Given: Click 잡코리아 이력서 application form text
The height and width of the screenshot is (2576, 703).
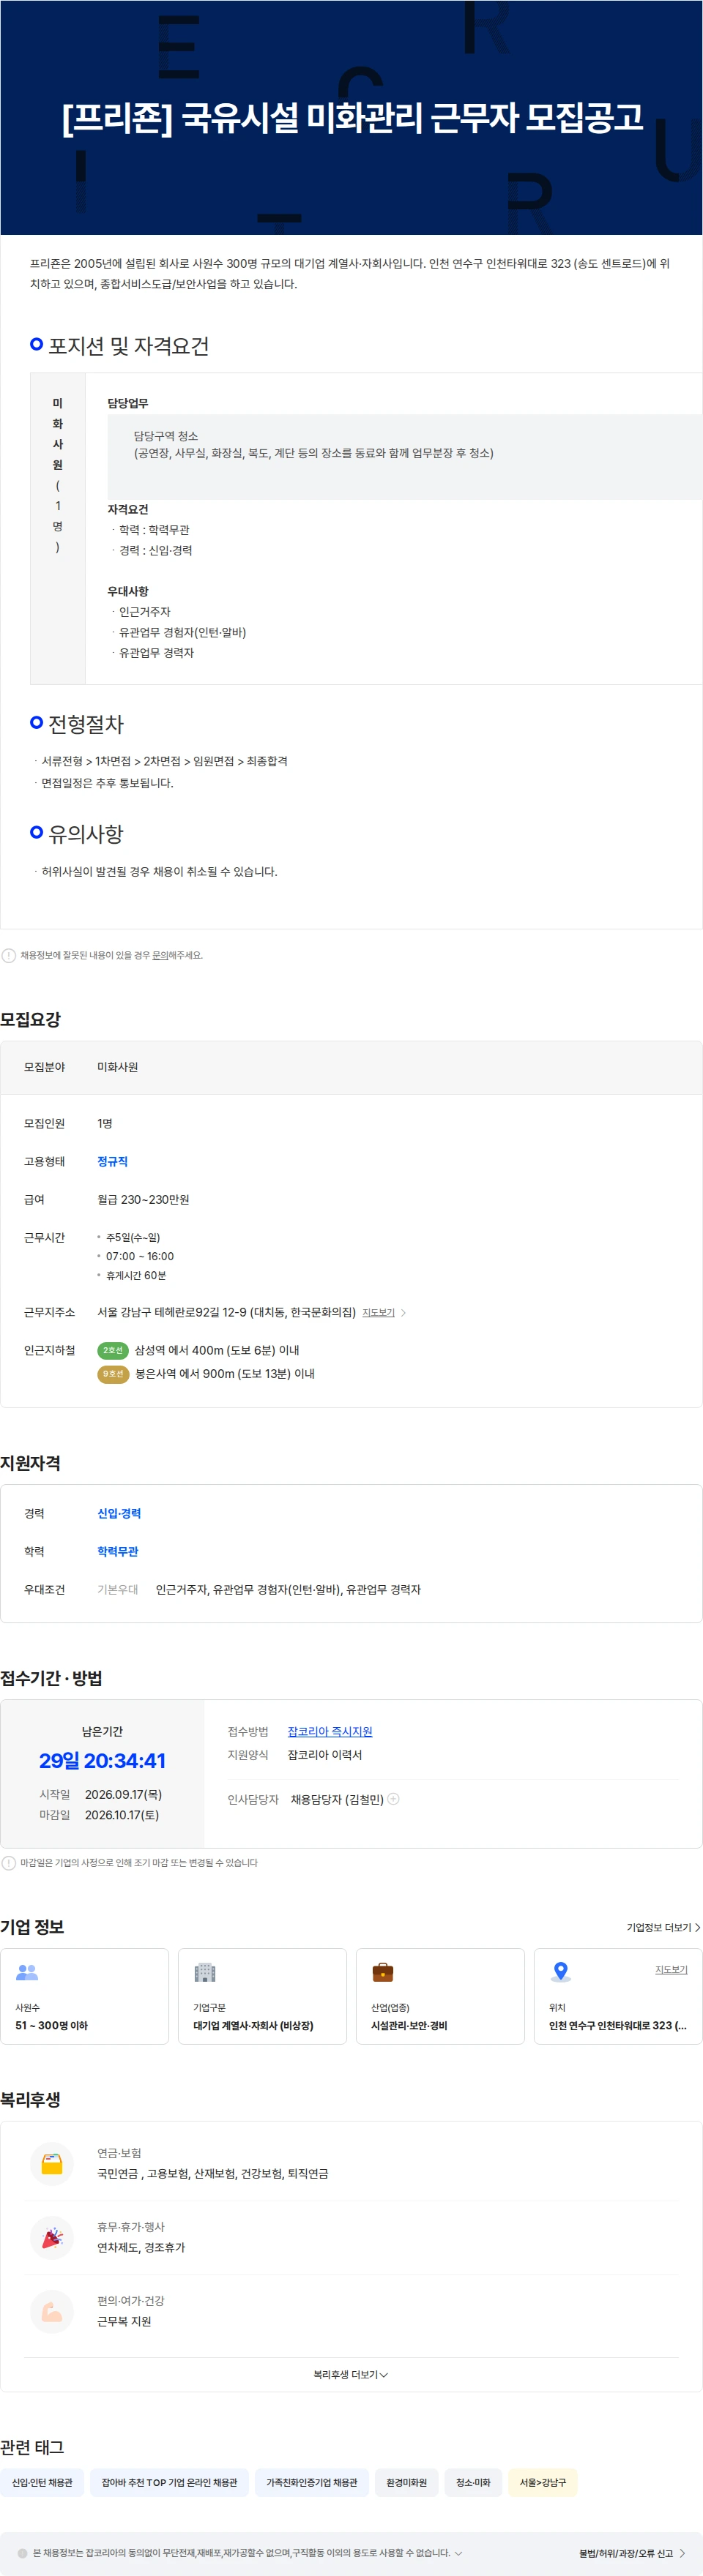Looking at the screenshot, I should coord(325,1755).
